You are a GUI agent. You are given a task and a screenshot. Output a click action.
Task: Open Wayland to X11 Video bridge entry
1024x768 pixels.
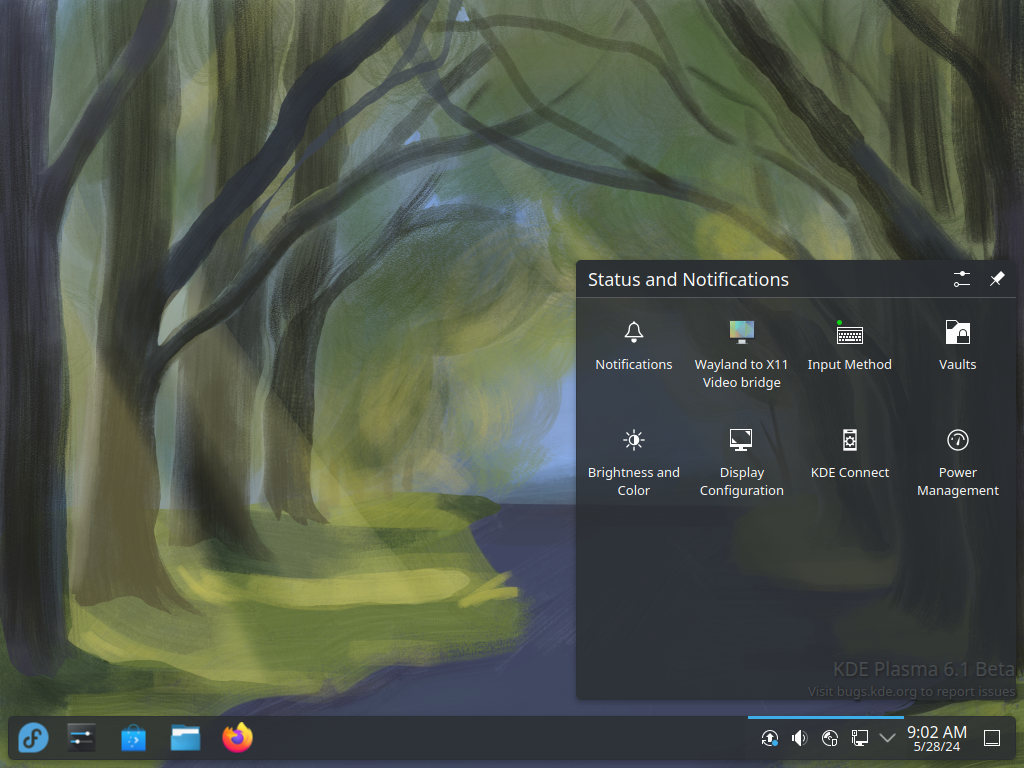coord(741,354)
